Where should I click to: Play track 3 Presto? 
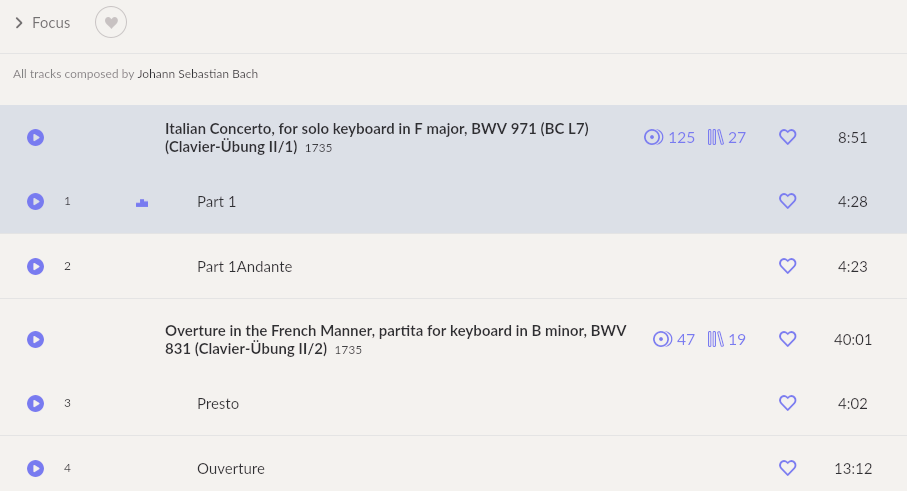coord(35,403)
